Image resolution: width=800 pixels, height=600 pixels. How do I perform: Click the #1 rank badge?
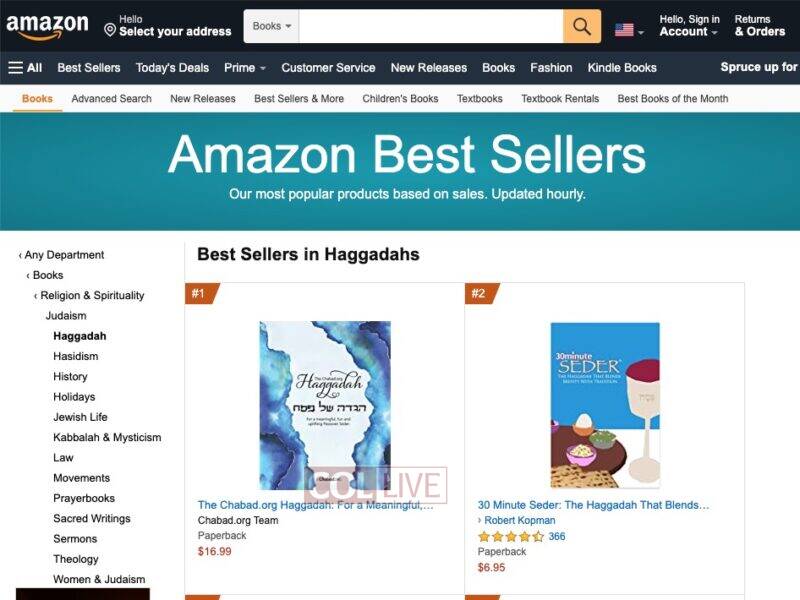click(202, 293)
